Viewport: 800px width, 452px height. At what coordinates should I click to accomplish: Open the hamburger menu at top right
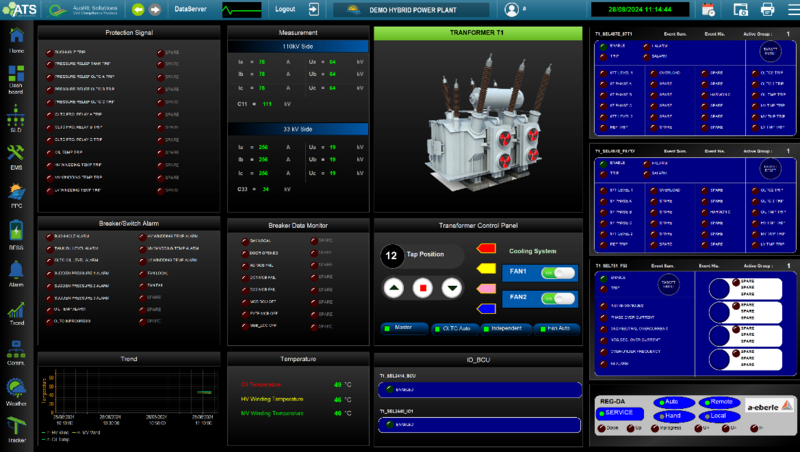point(793,9)
